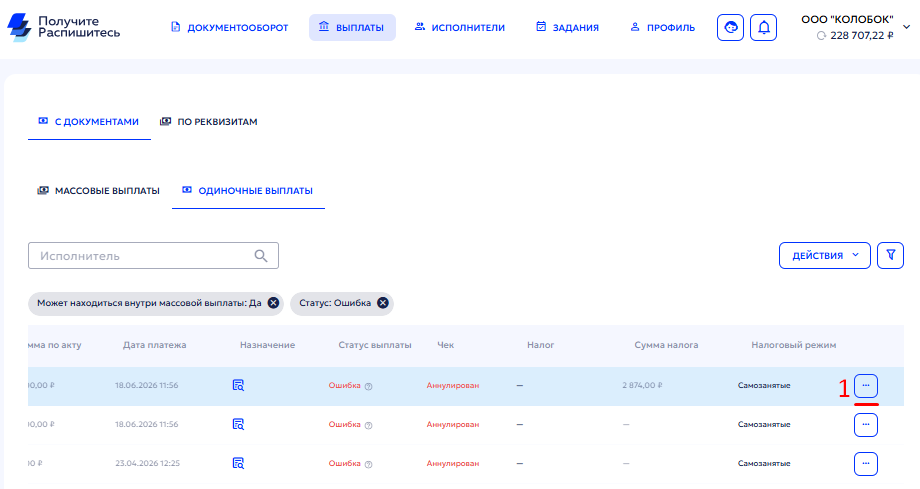View payment purpose in 2 874,00 ₽ row

[238, 385]
